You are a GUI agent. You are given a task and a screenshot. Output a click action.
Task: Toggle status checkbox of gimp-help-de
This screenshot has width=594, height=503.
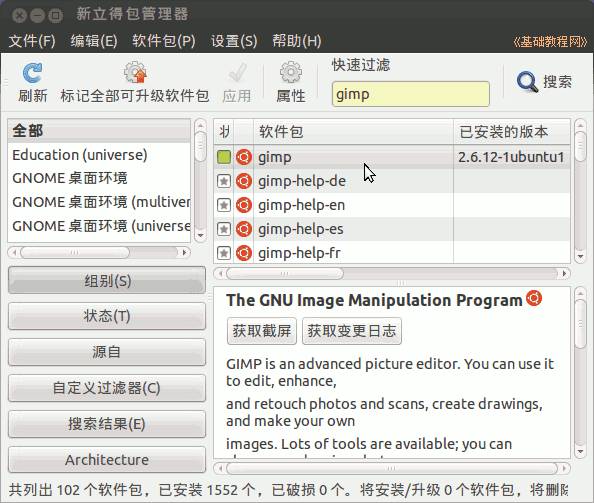point(224,181)
